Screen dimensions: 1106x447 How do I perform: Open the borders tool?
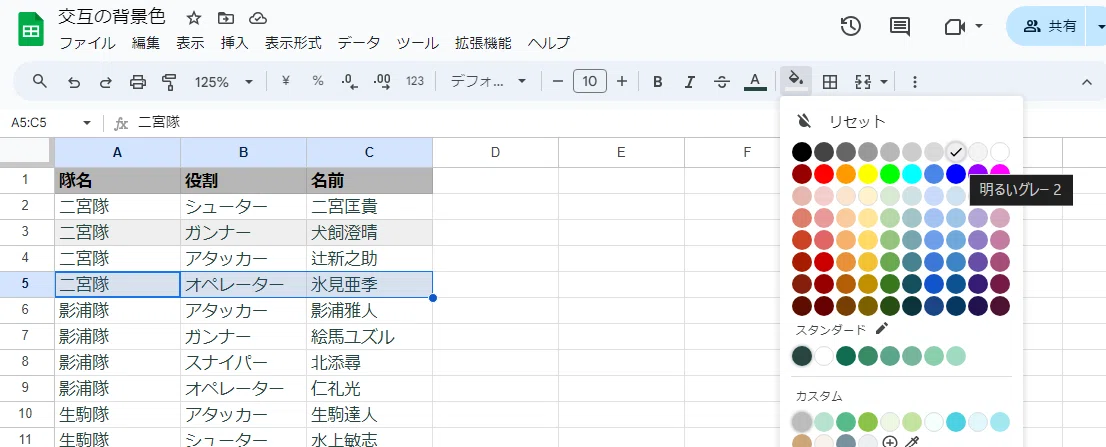(830, 82)
